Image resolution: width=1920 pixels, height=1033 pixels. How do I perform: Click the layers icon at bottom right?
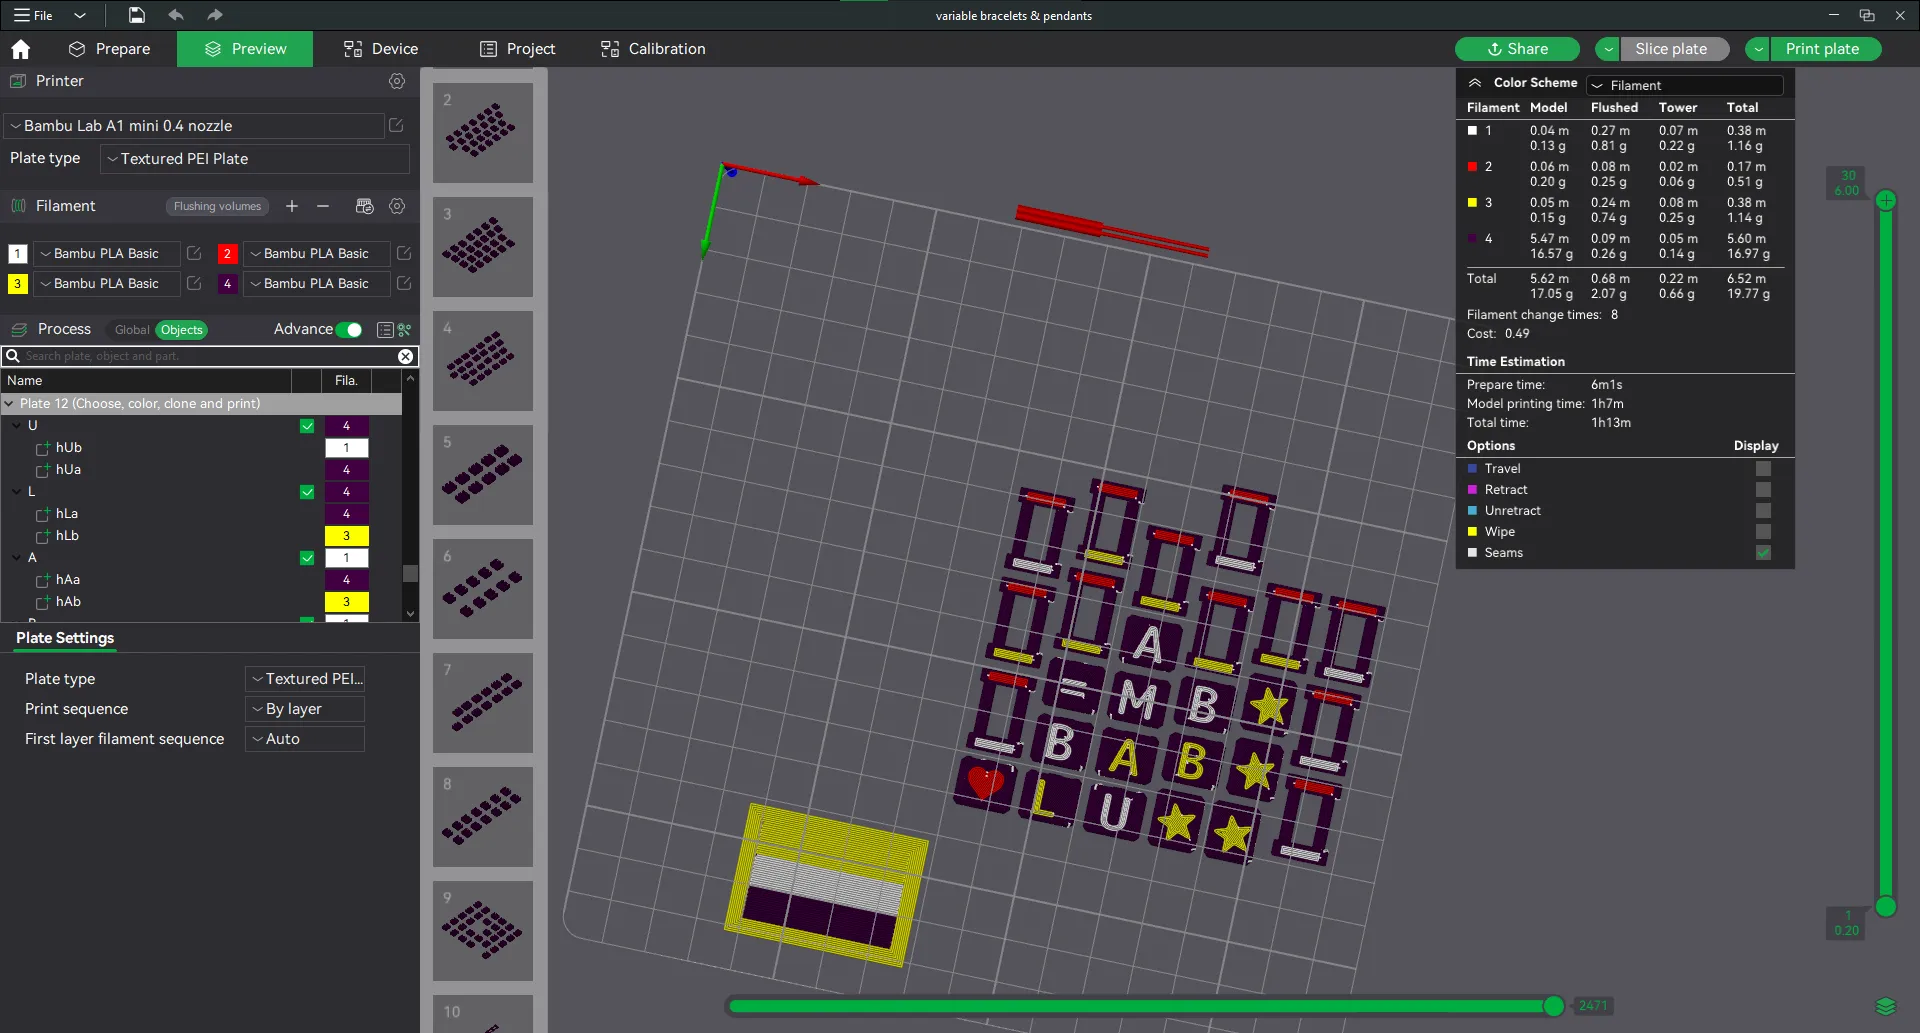pos(1886,1006)
